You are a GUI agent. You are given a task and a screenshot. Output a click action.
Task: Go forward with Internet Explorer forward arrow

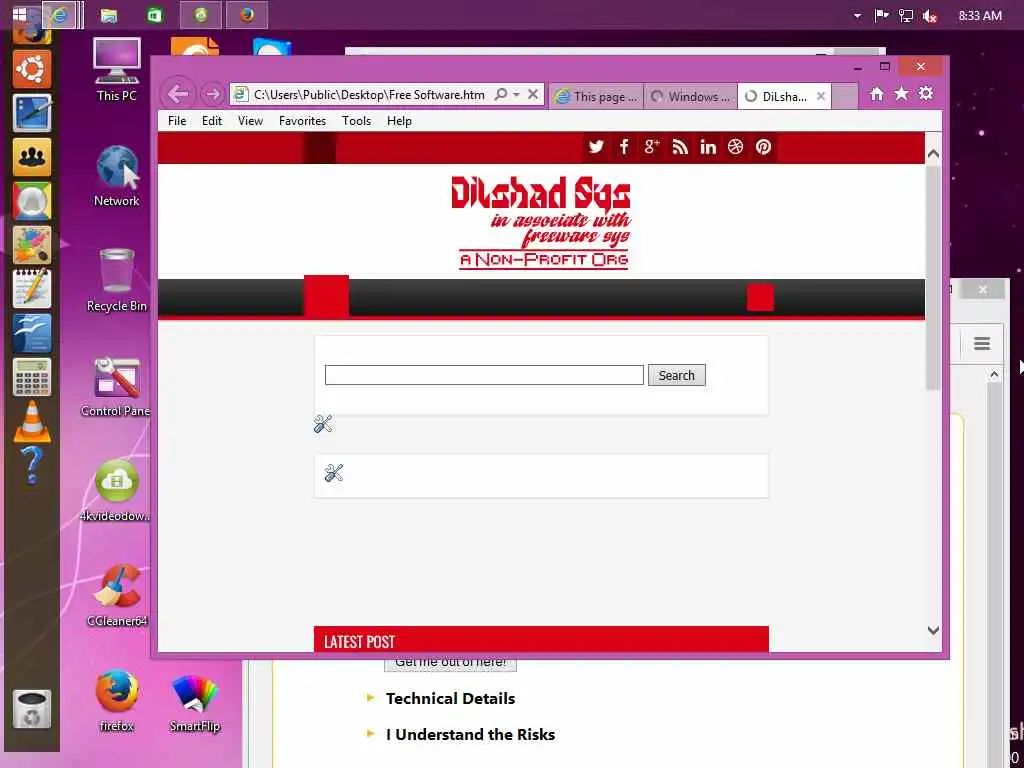(212, 95)
